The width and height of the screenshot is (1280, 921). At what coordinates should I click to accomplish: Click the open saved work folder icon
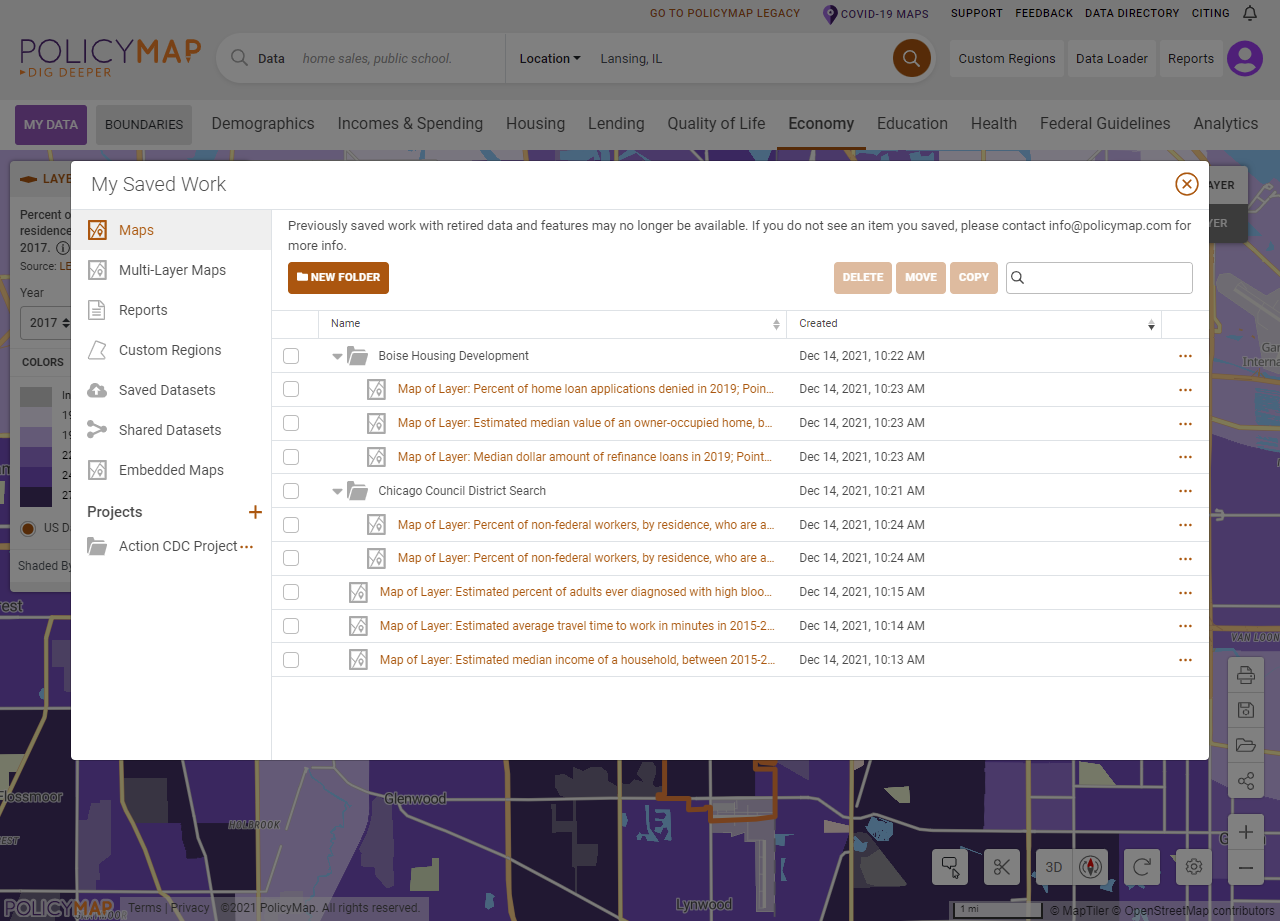click(1245, 745)
